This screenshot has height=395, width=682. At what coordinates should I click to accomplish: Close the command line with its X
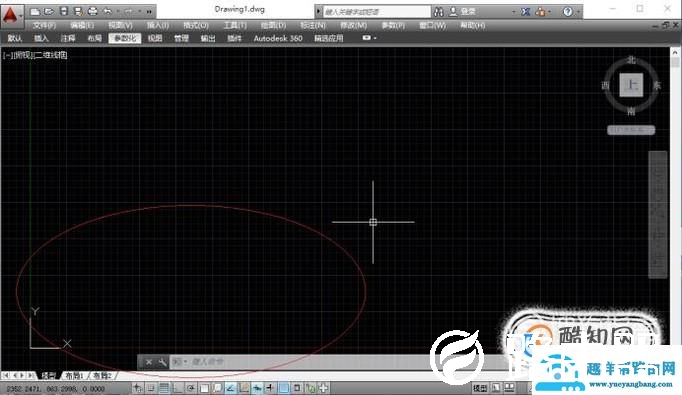point(149,362)
